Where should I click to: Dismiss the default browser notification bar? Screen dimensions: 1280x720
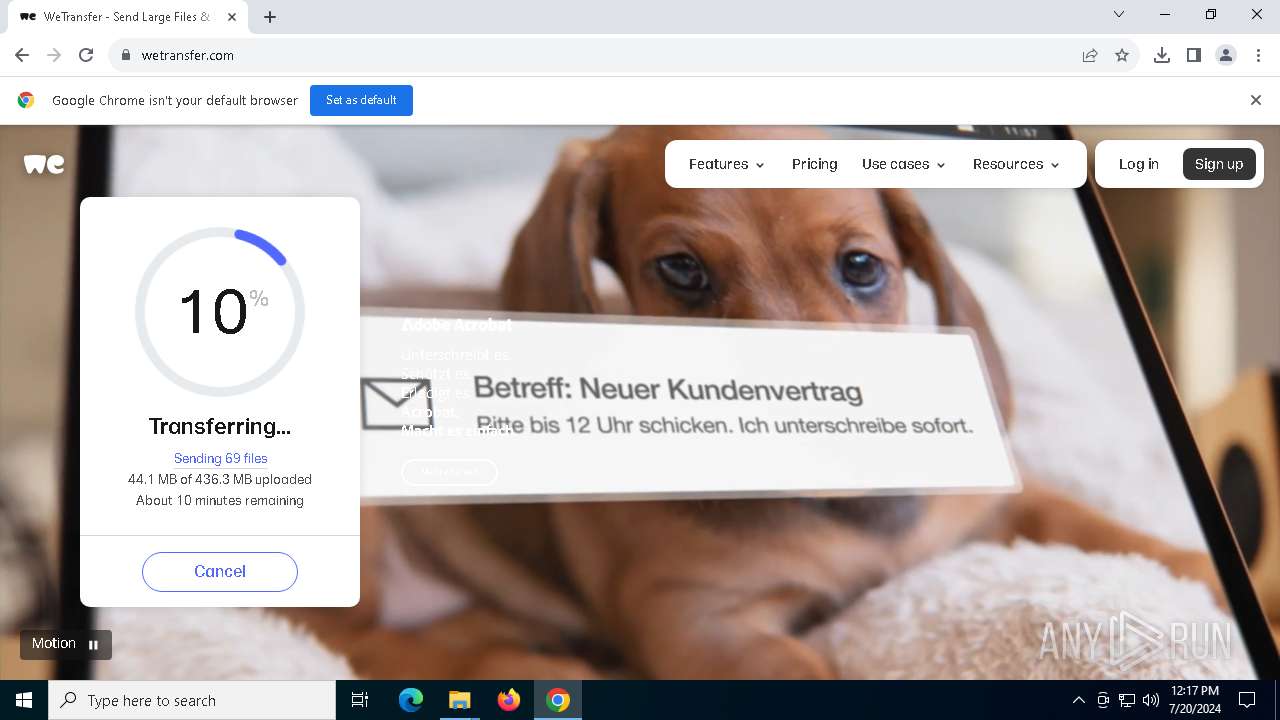pyautogui.click(x=1256, y=100)
